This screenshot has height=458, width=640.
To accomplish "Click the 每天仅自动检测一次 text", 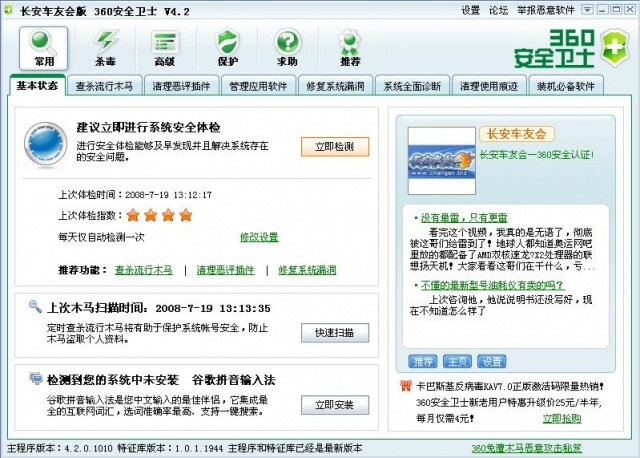I will pos(101,237).
